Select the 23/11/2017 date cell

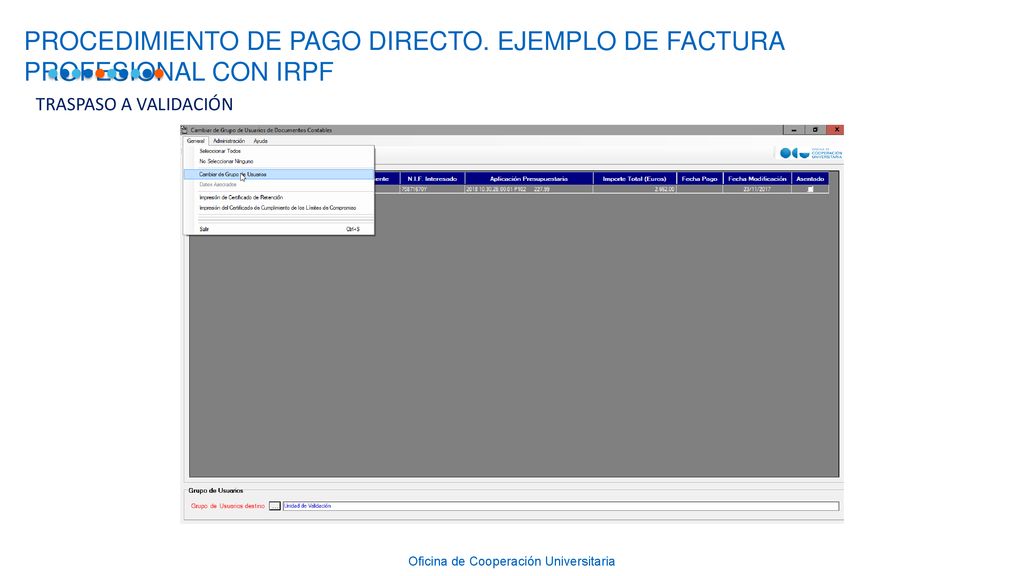pyautogui.click(x=757, y=189)
